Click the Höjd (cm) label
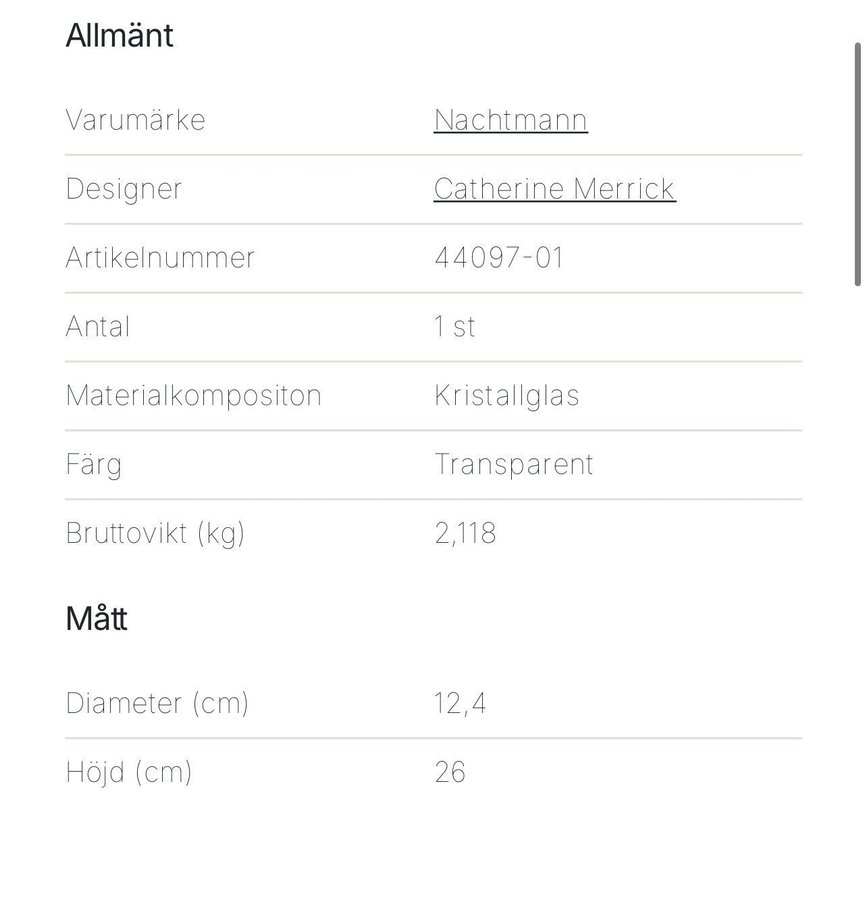The image size is (867, 900). click(x=128, y=773)
